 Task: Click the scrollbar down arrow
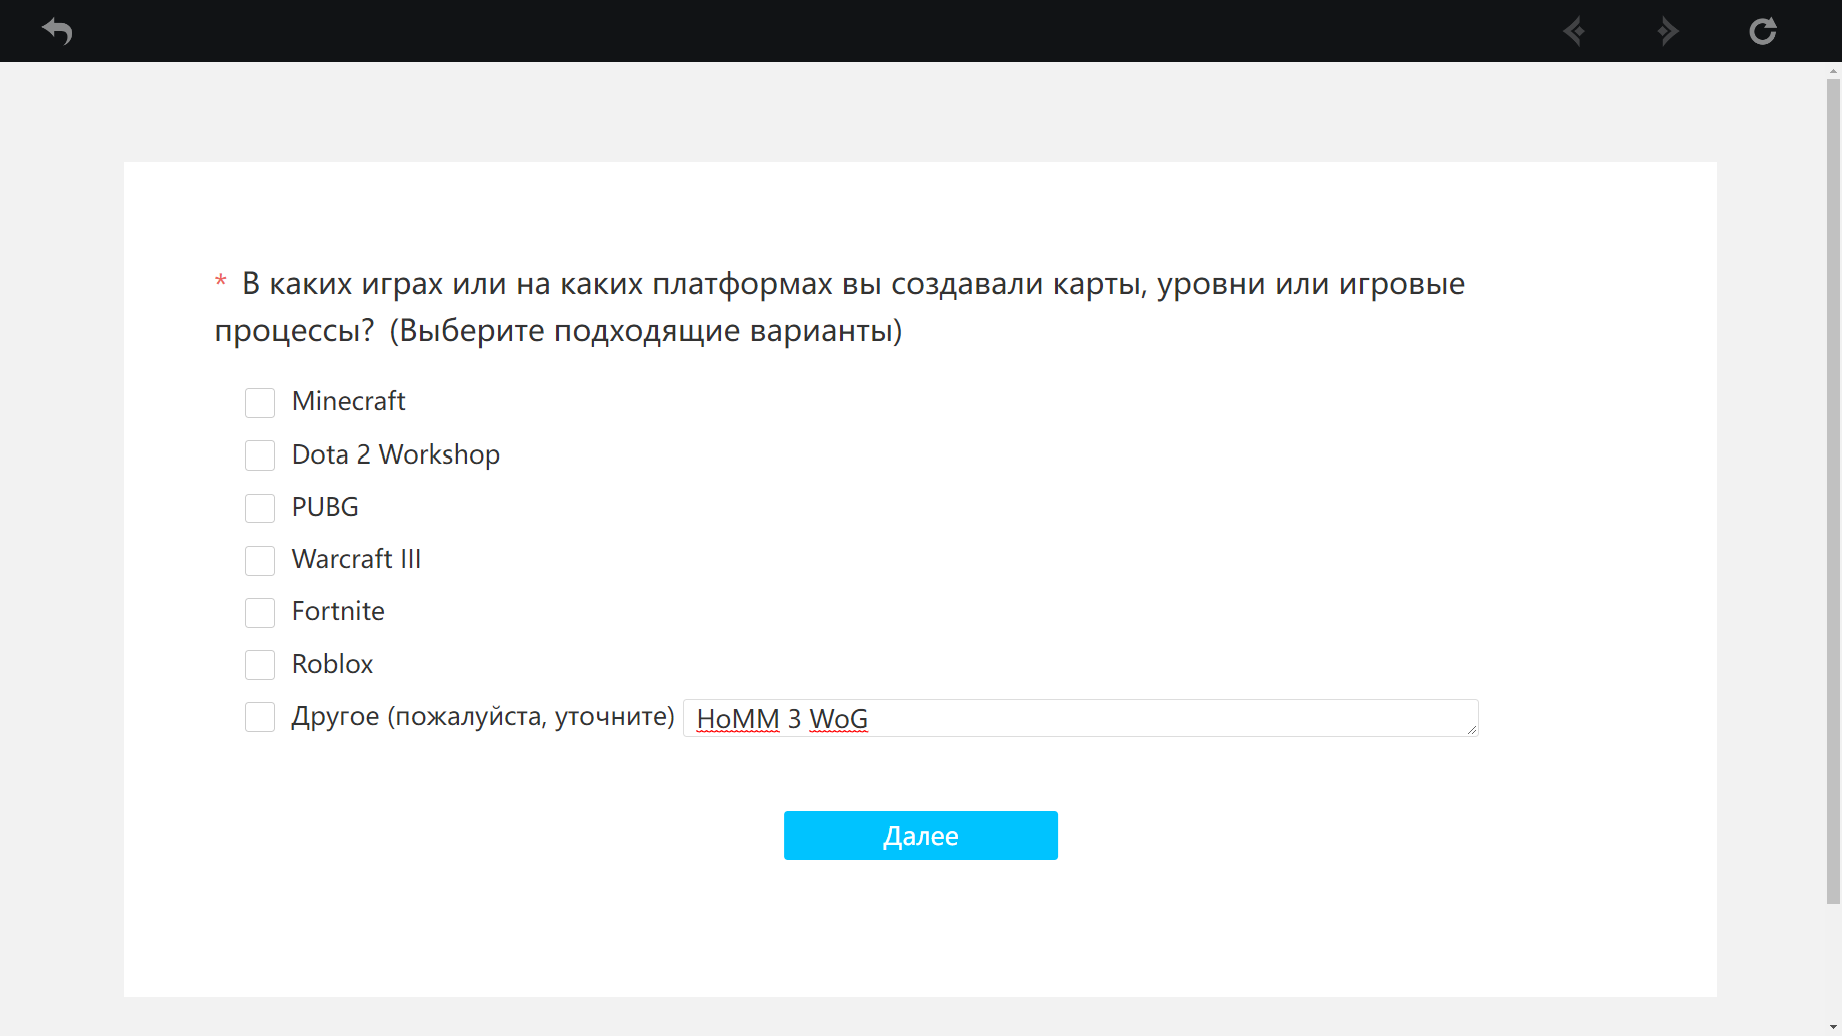(1833, 1028)
